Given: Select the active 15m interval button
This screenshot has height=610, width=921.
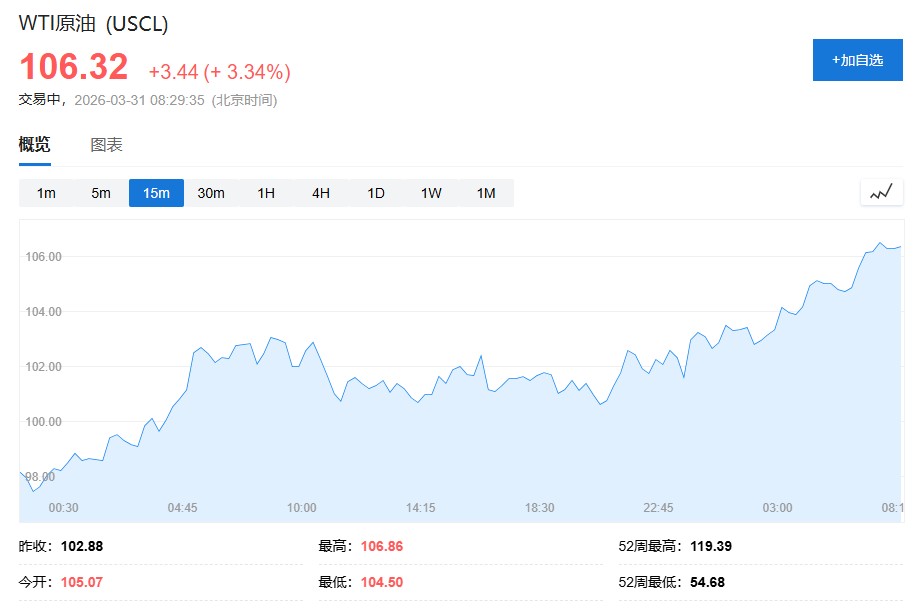Looking at the screenshot, I should (x=156, y=193).
